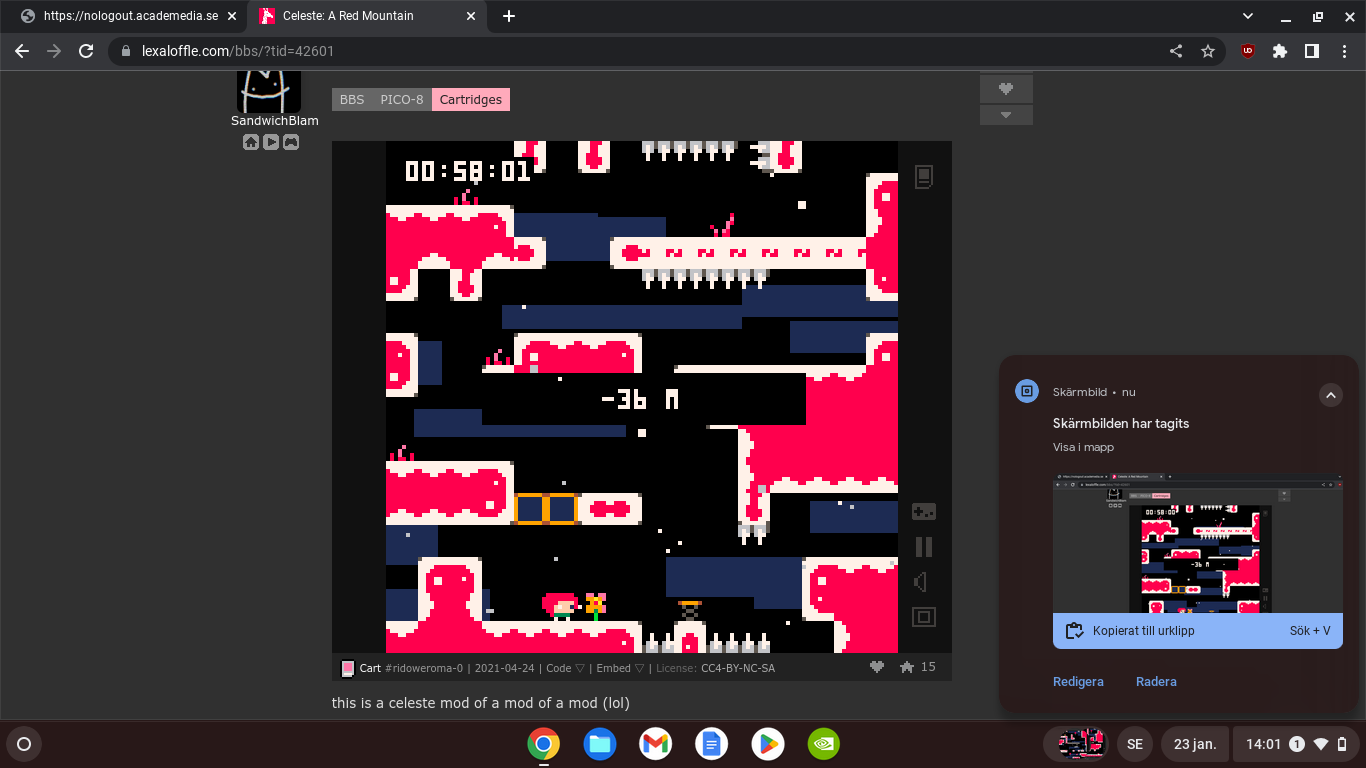Open the screenshot preview thumbnail in notification
The width and height of the screenshot is (1366, 768).
(1198, 543)
